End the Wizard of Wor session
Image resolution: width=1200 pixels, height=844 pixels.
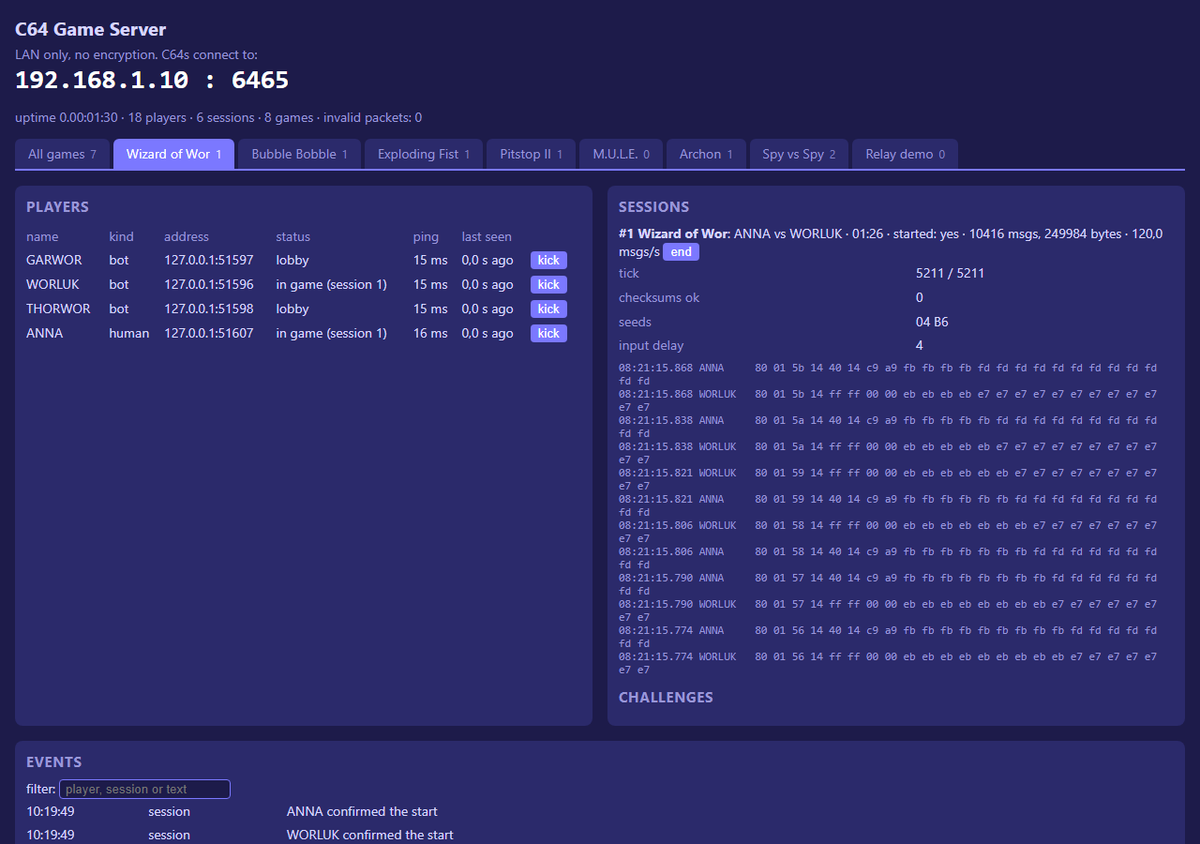tap(681, 252)
